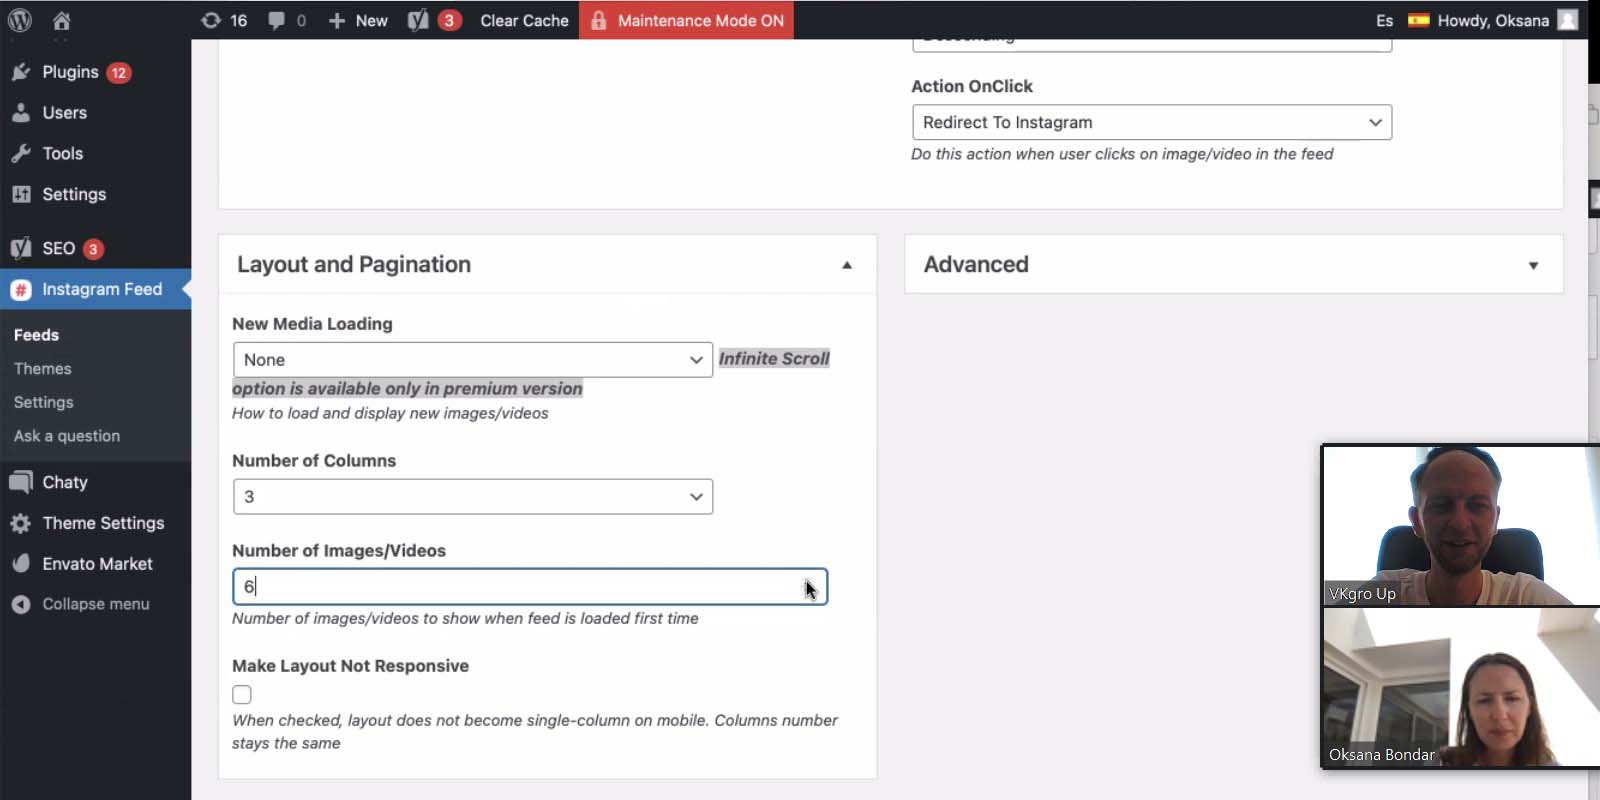Open Theme Settings gear icon
This screenshot has width=1600, height=800.
tap(21, 523)
